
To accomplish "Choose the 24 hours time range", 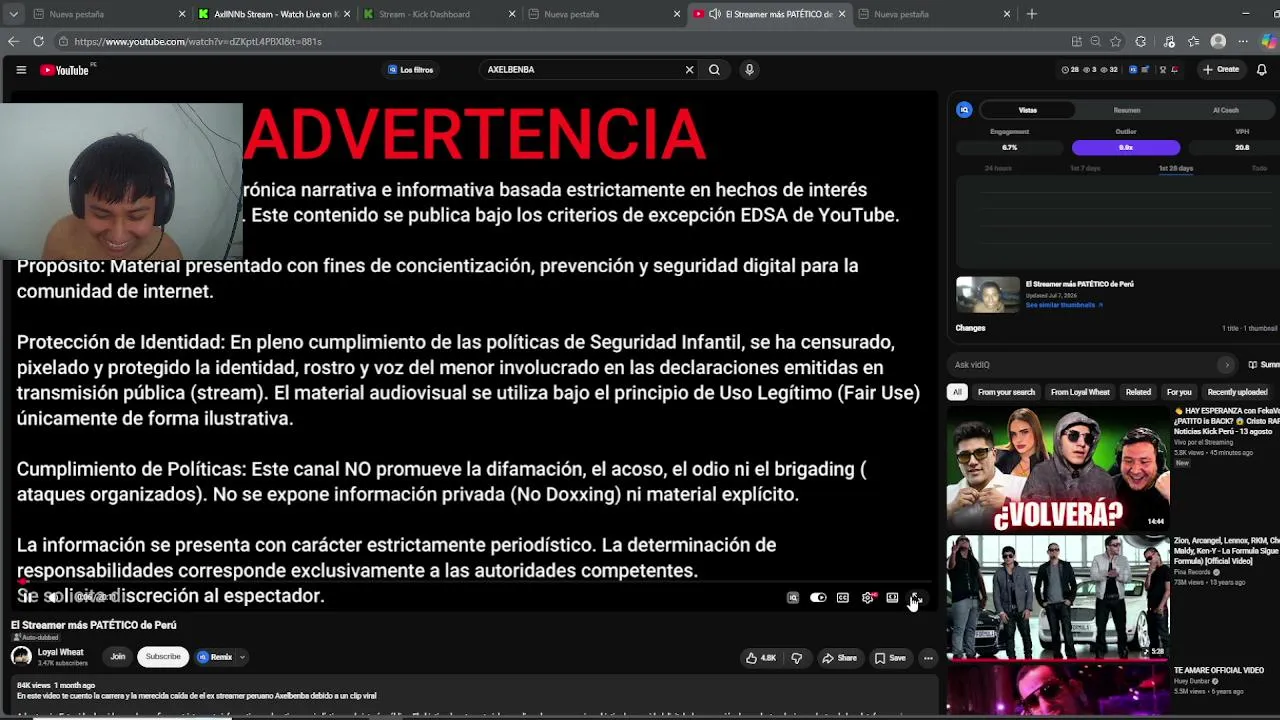I will pyautogui.click(x=998, y=168).
